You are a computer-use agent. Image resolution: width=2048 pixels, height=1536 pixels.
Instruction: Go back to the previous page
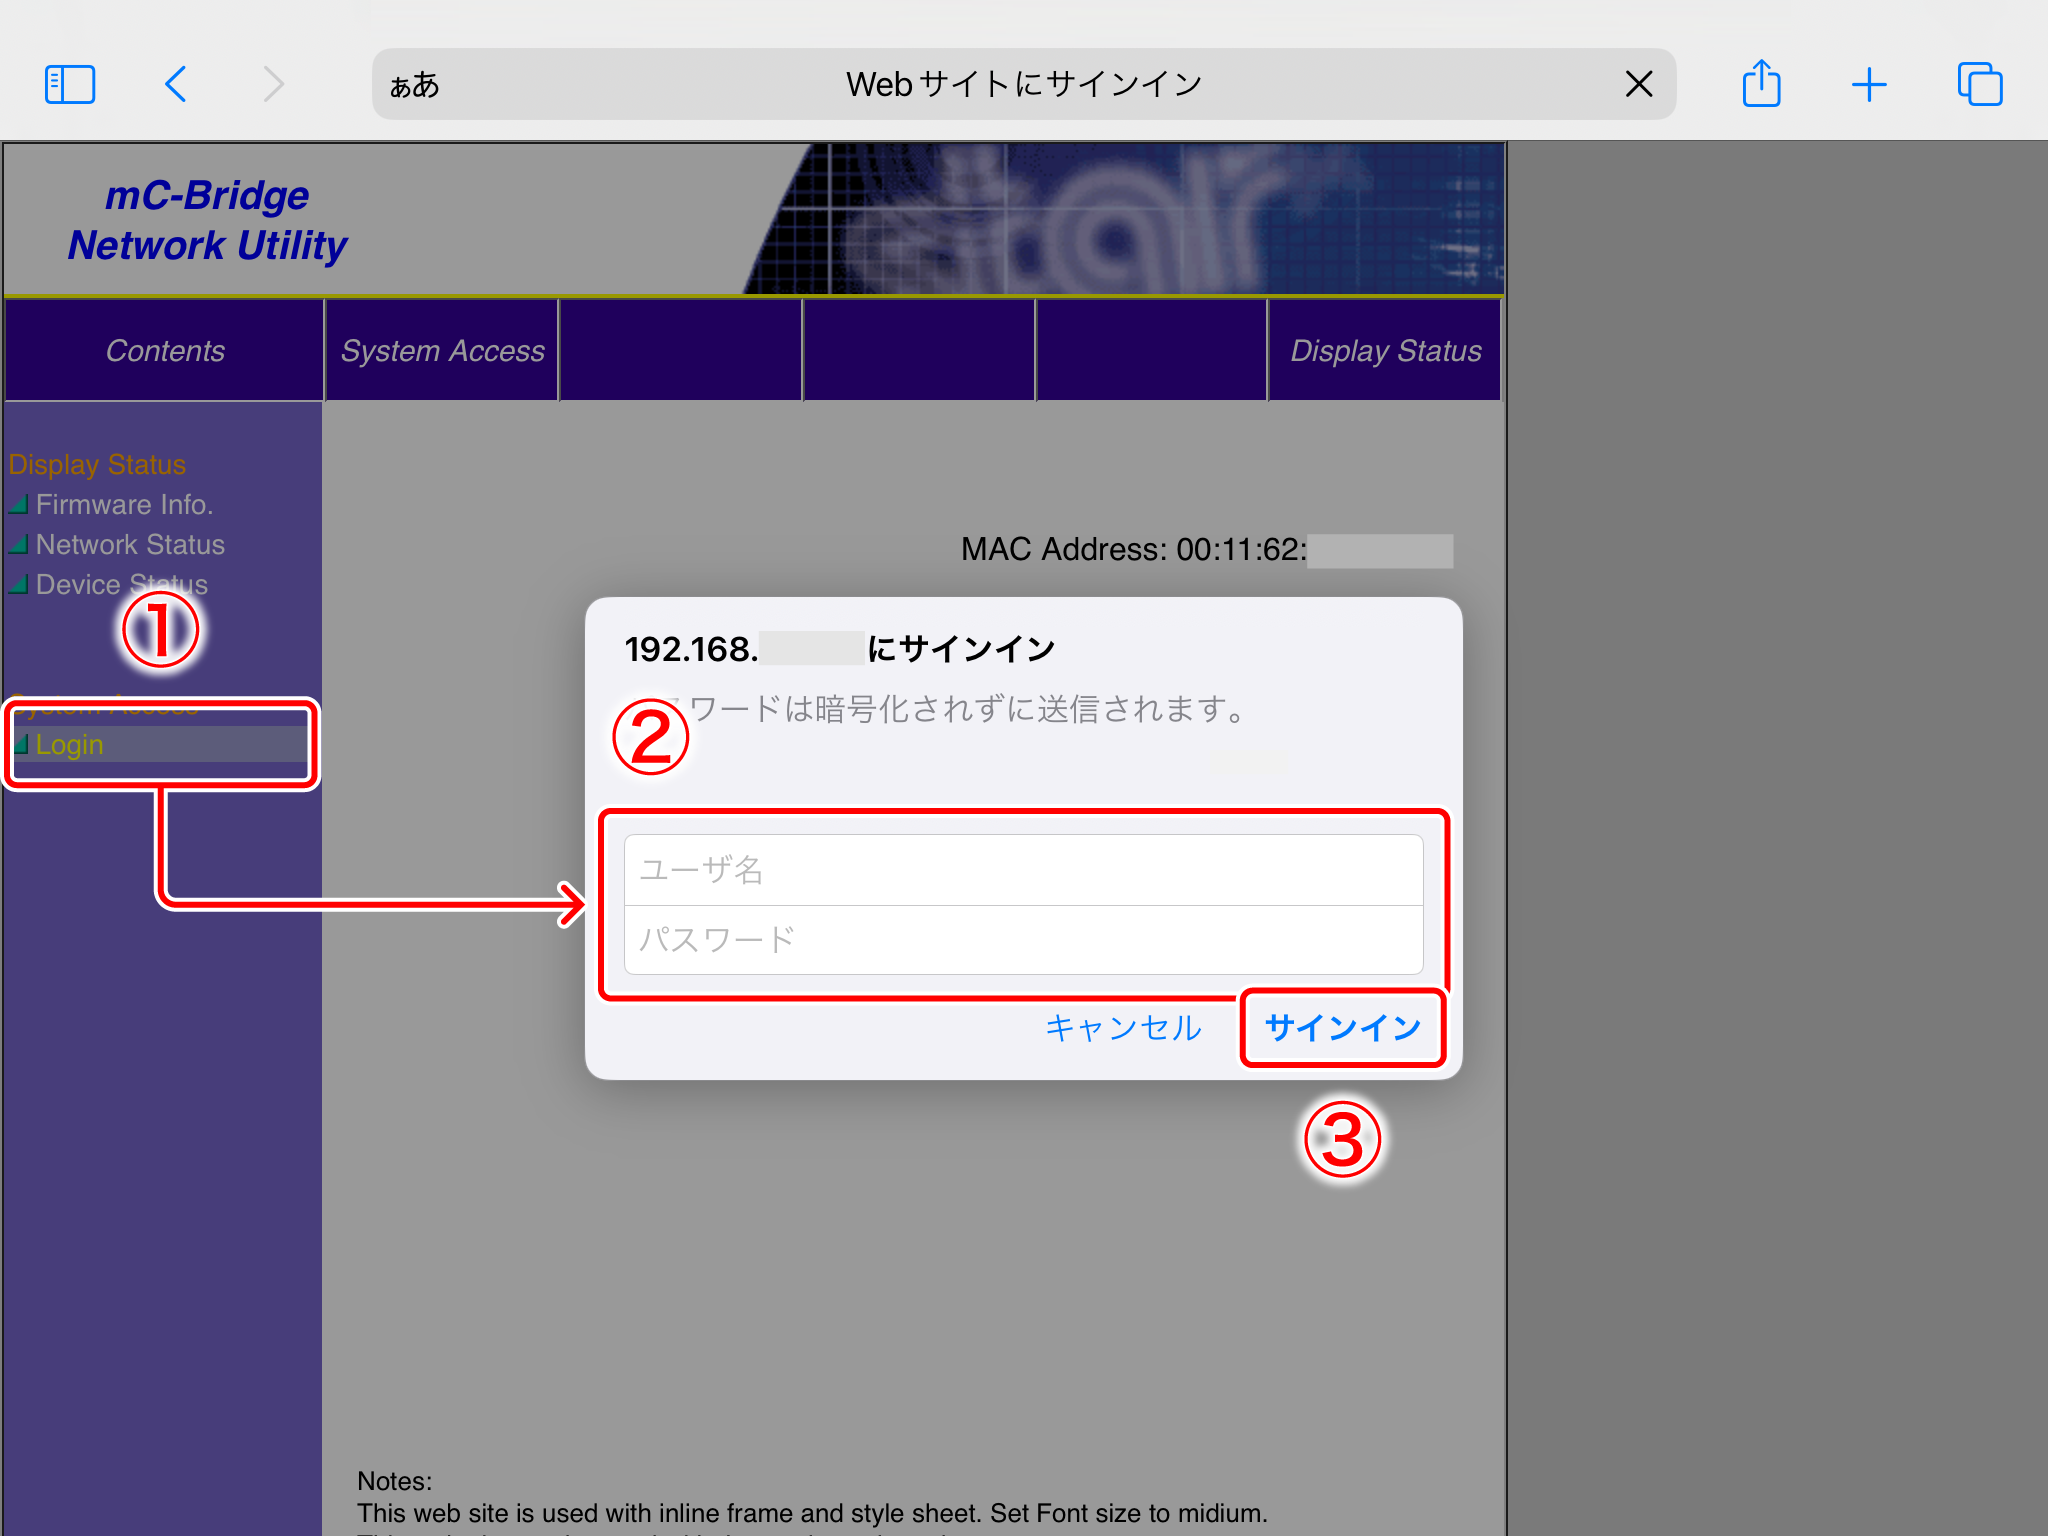[x=176, y=84]
